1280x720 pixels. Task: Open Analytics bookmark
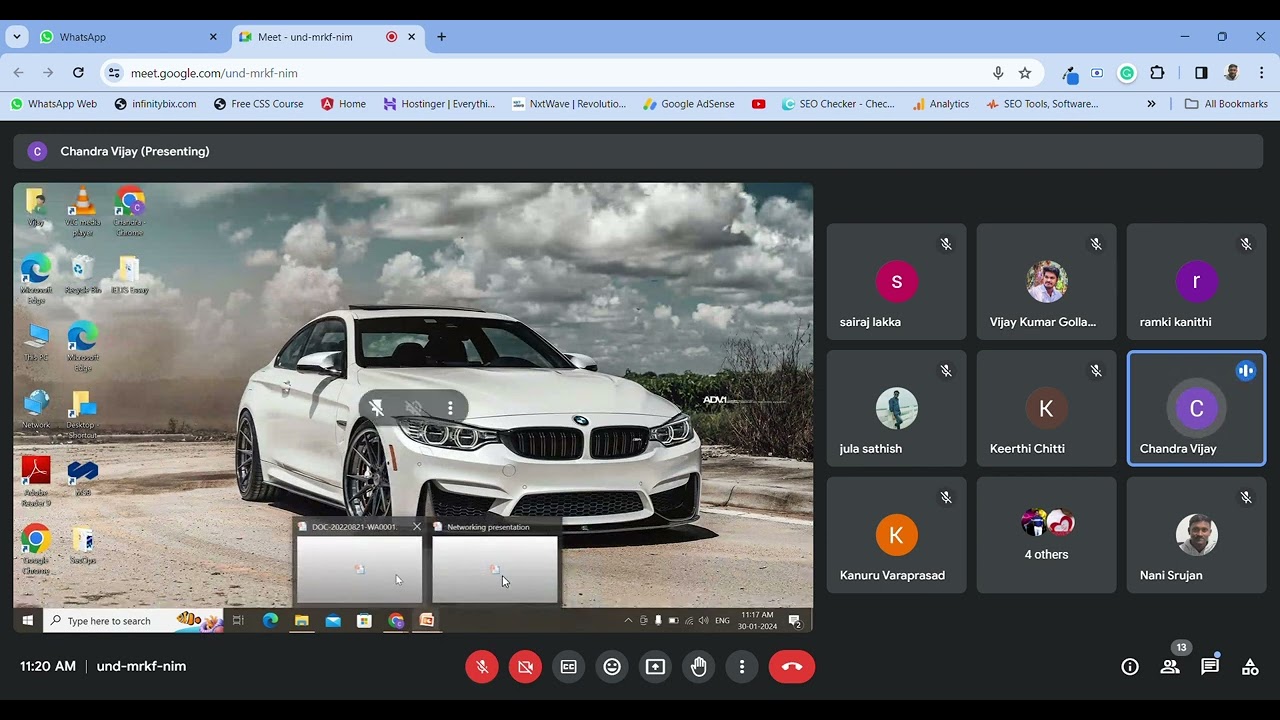pos(941,104)
